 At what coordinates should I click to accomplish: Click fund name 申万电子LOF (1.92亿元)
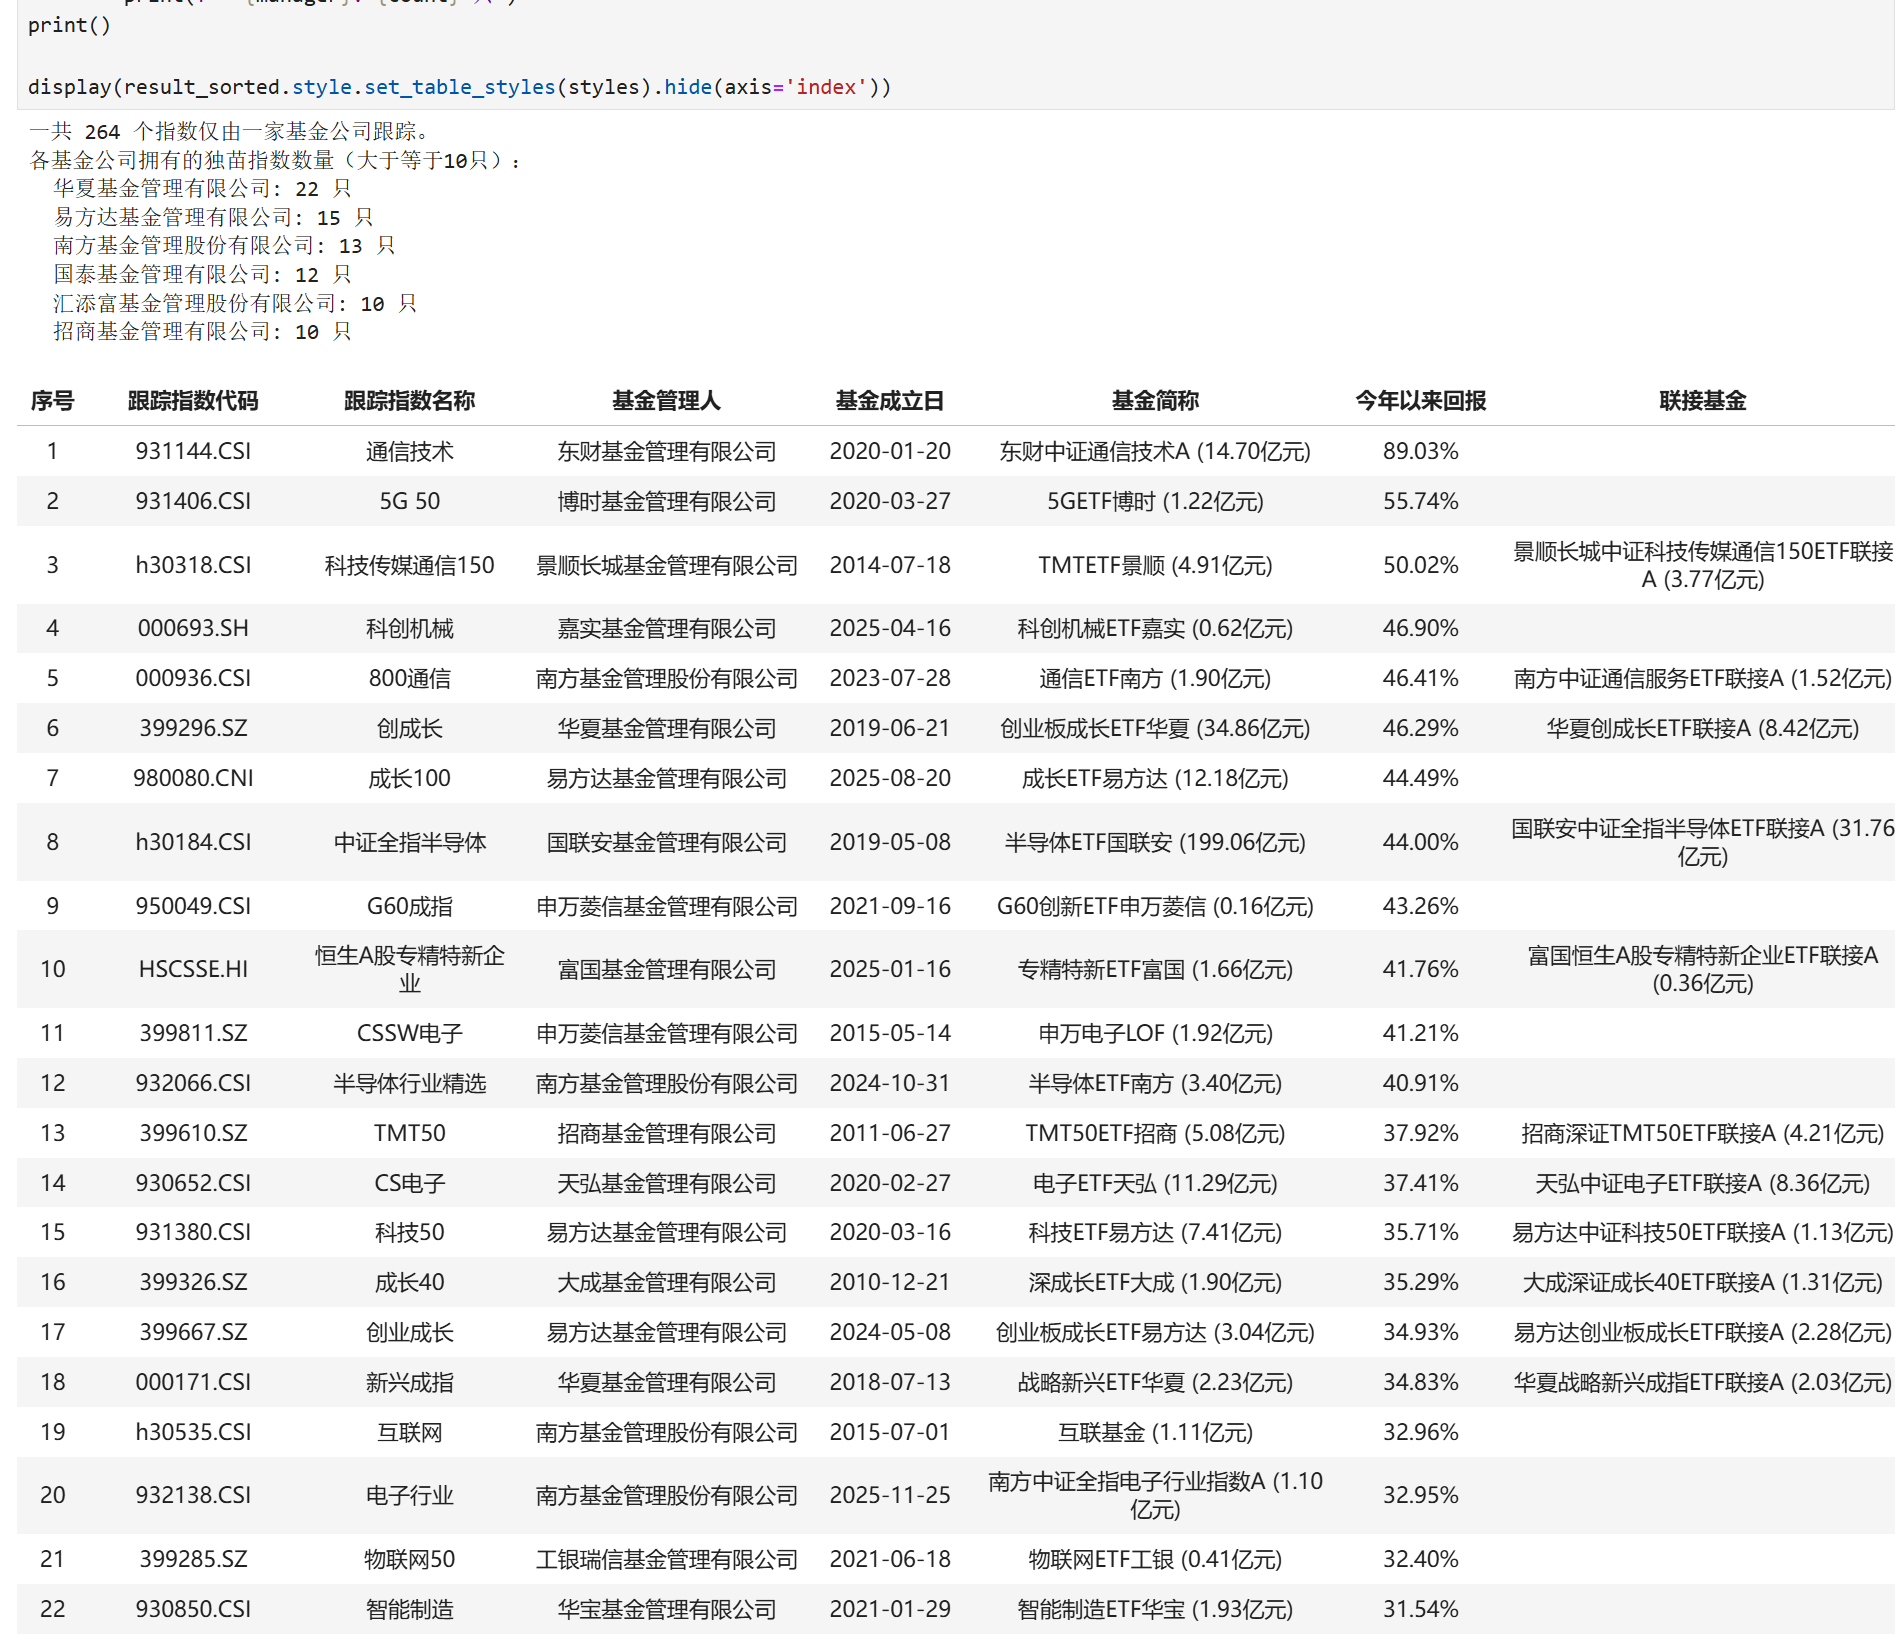click(1155, 1033)
